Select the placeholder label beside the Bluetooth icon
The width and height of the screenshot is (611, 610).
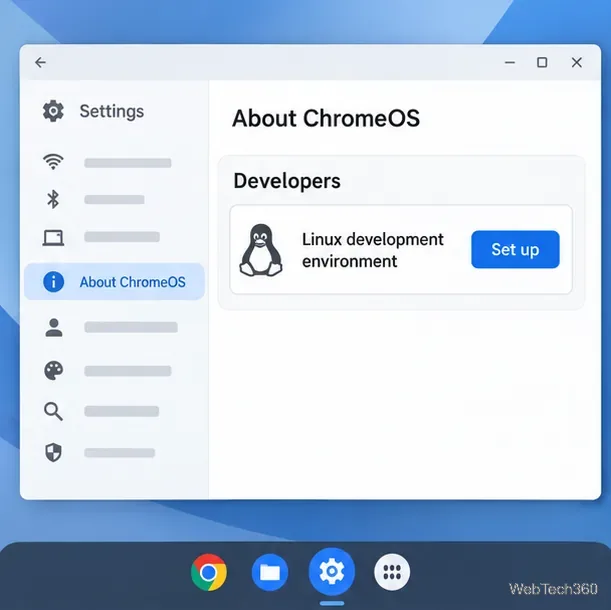(x=115, y=200)
